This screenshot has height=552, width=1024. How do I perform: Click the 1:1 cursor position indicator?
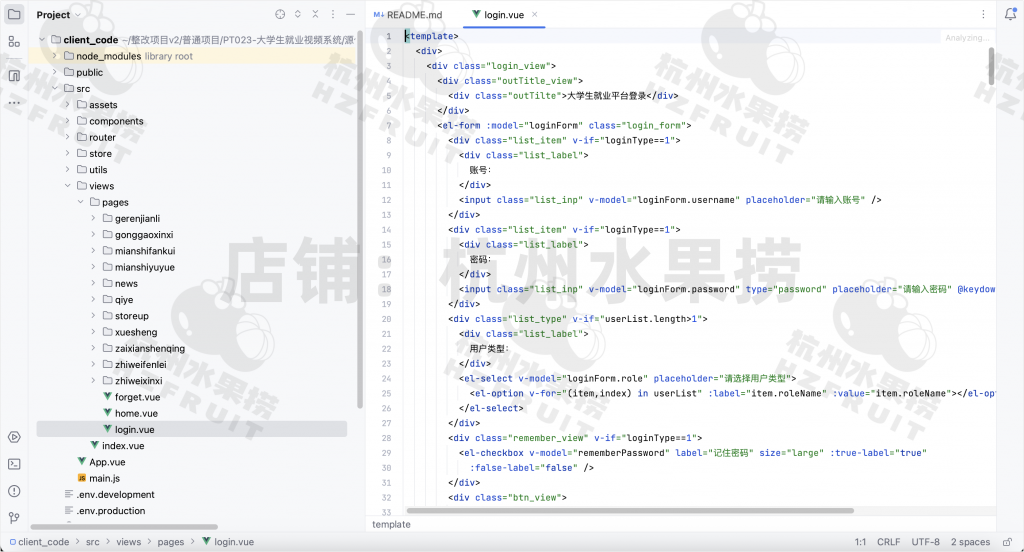point(860,542)
